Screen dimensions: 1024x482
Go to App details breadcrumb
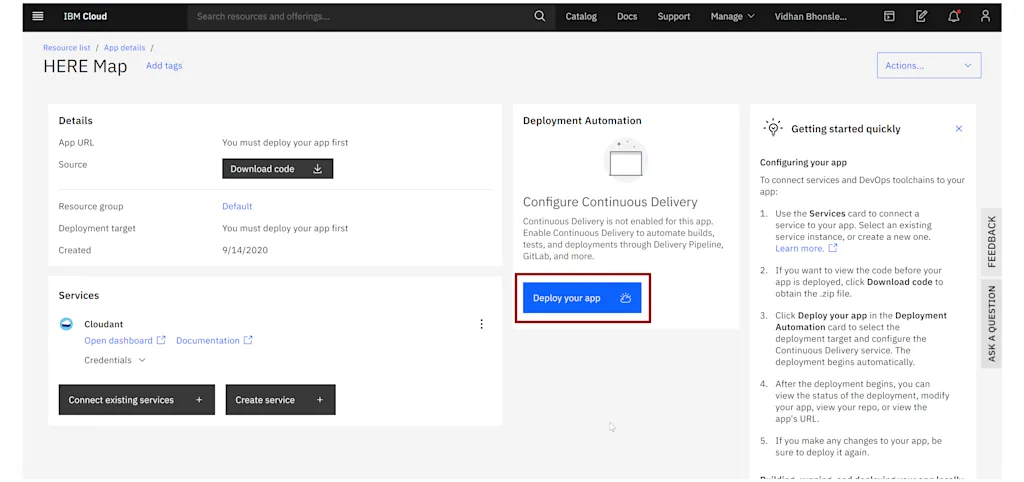125,48
